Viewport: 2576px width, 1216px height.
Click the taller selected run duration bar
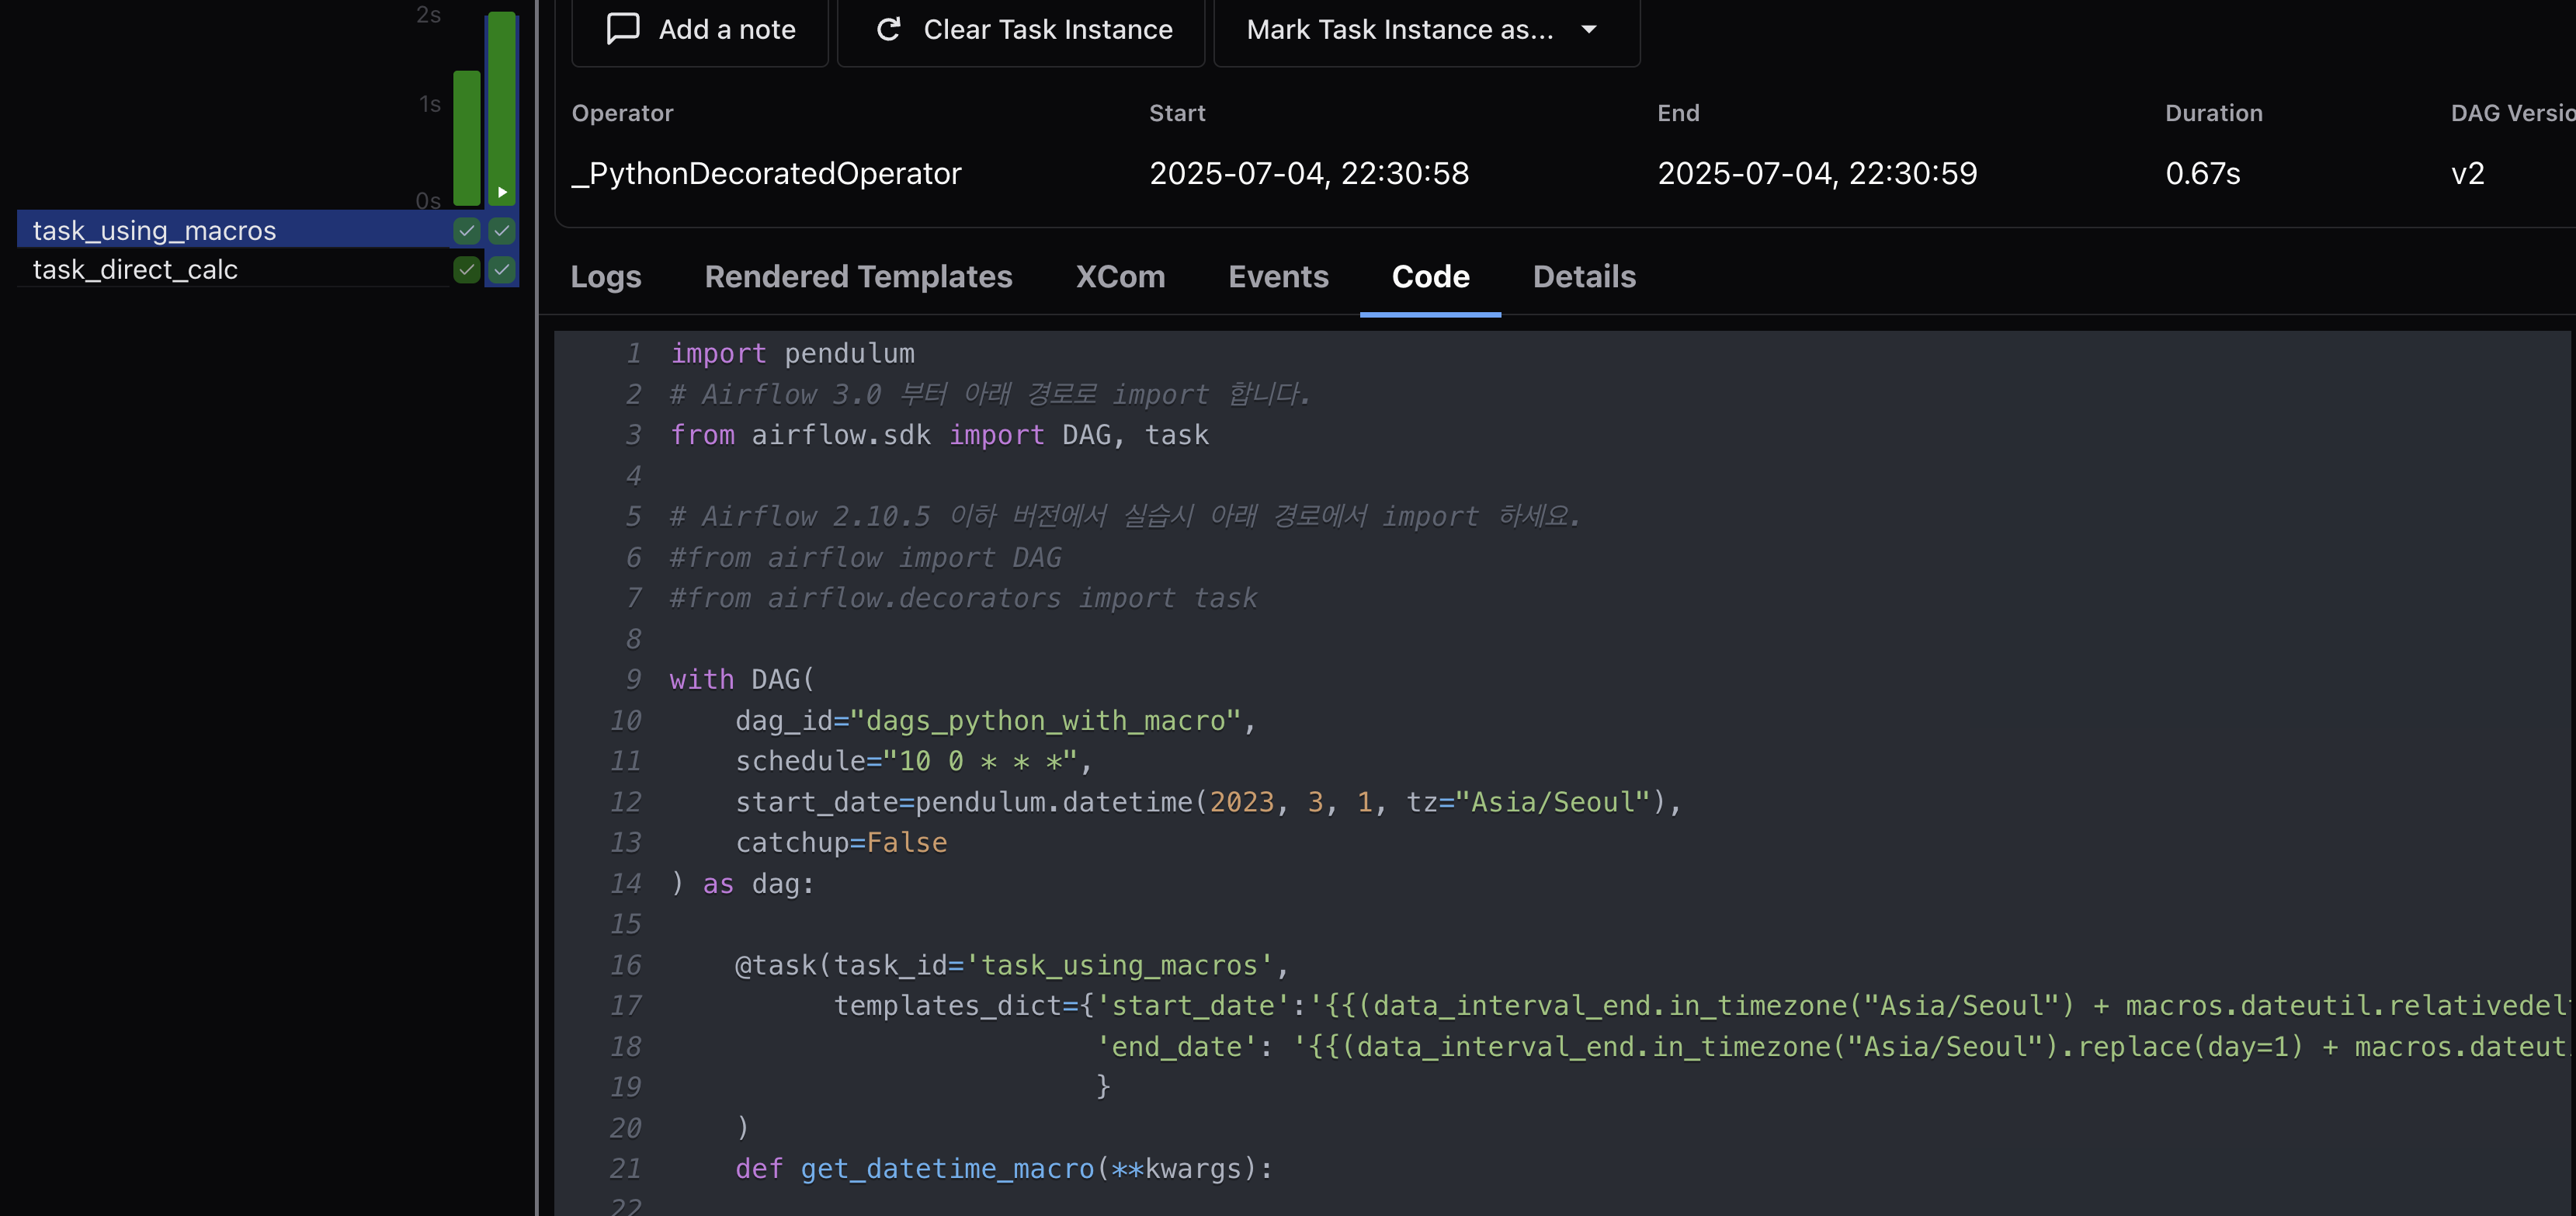502,108
